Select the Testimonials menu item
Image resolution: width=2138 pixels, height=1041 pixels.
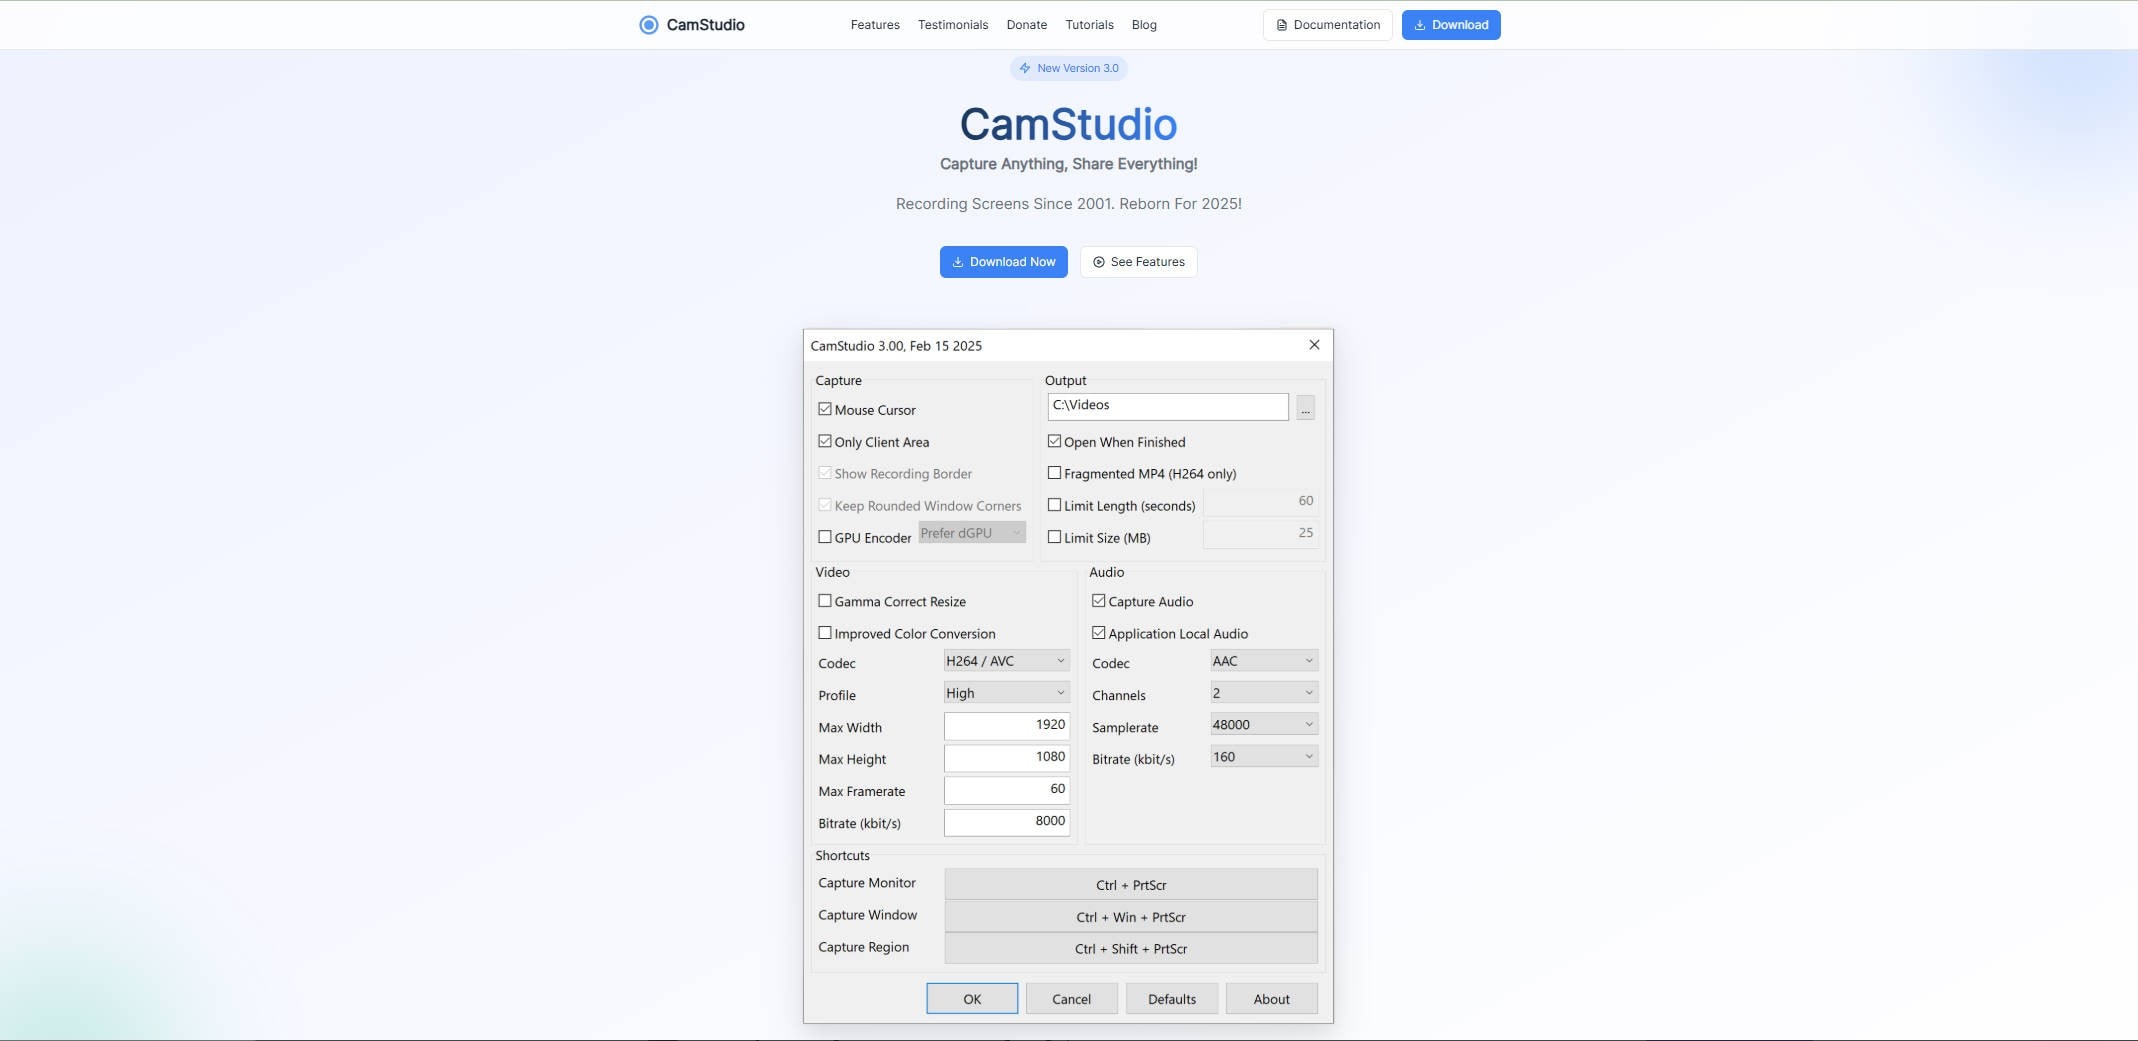(952, 24)
